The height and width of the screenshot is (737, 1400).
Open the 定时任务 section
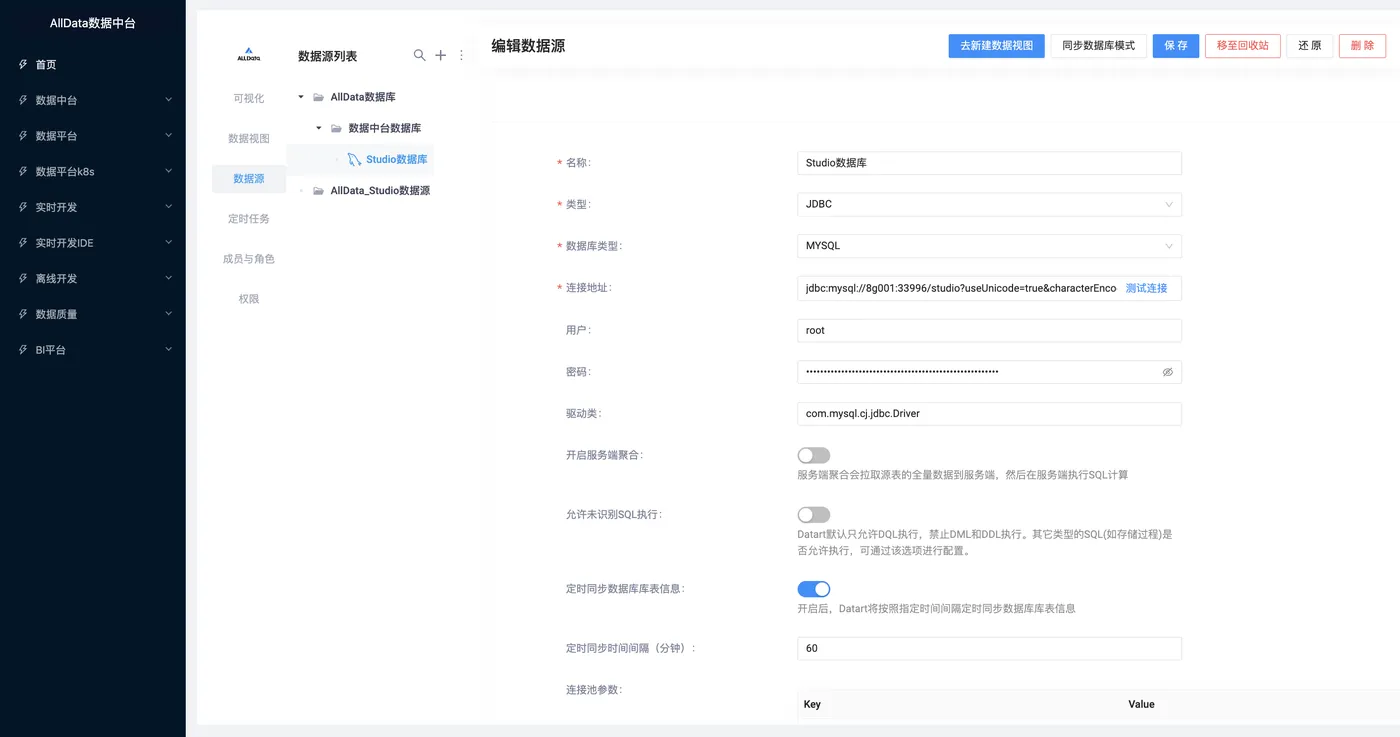[x=249, y=218]
